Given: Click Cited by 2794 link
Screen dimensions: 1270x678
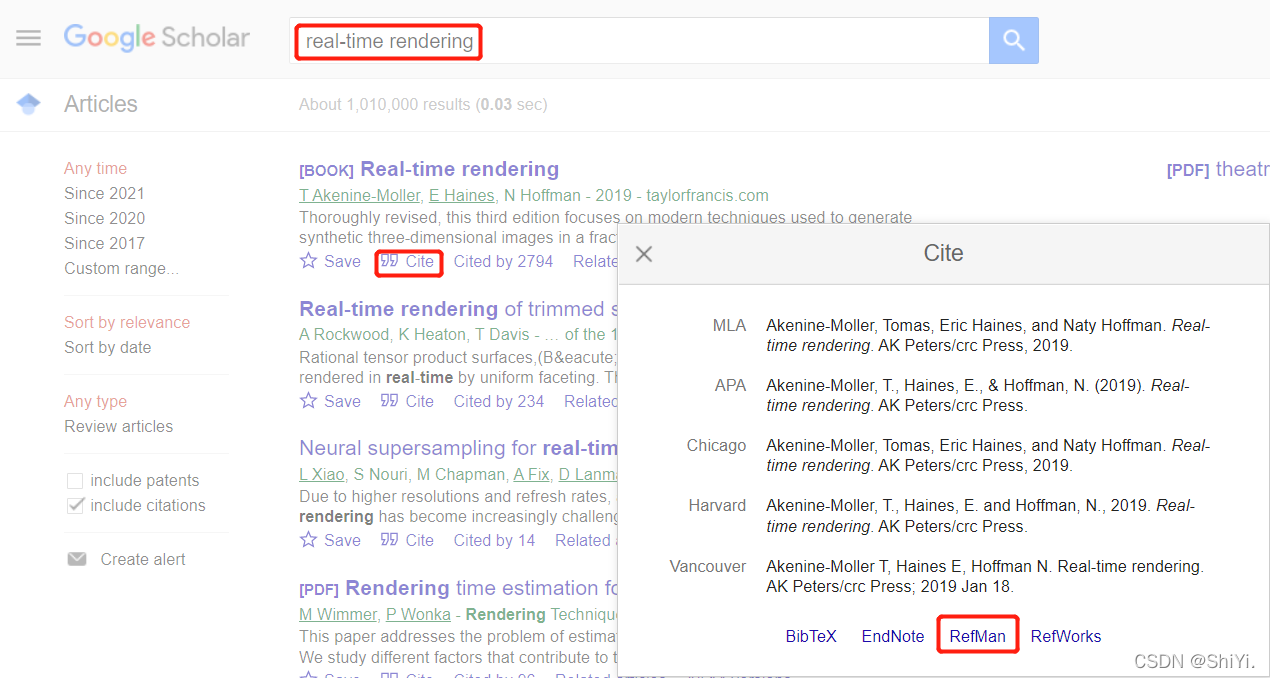Looking at the screenshot, I should [x=503, y=261].
